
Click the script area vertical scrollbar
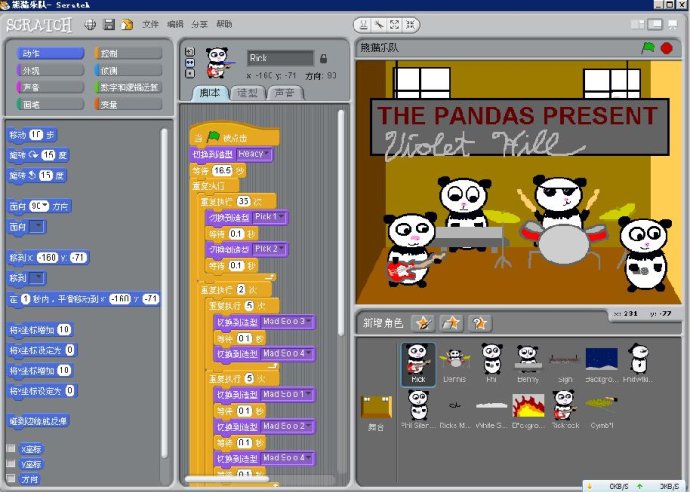341,222
